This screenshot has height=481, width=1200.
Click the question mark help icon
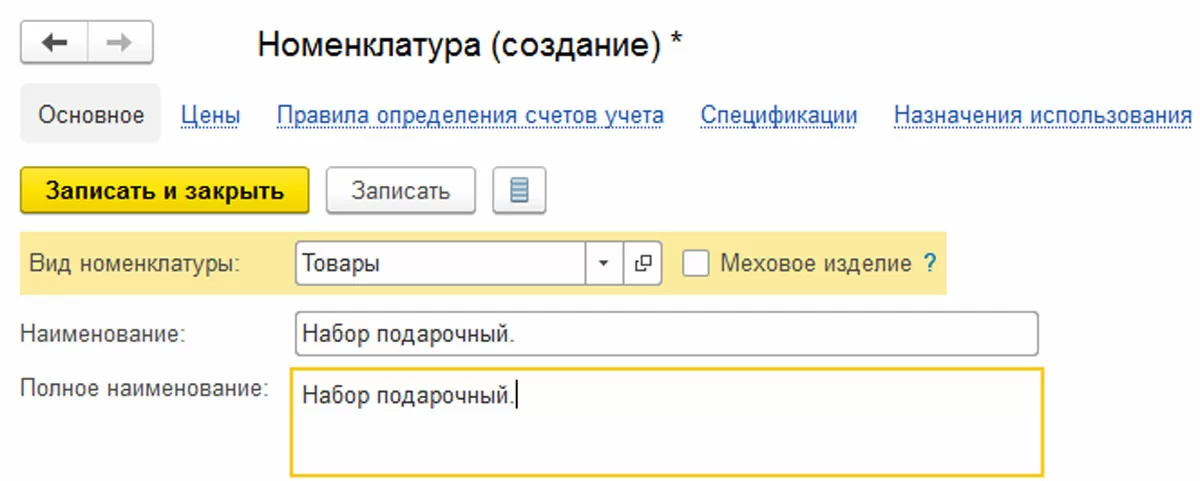click(930, 264)
